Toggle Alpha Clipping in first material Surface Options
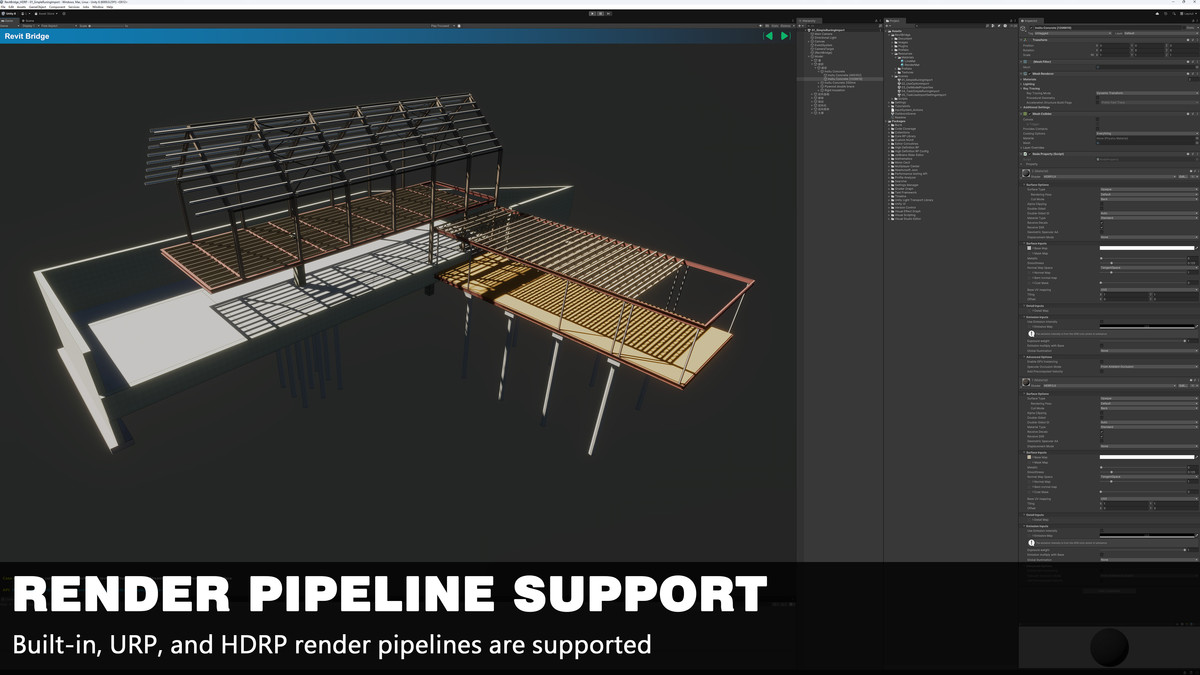 pos(1101,205)
